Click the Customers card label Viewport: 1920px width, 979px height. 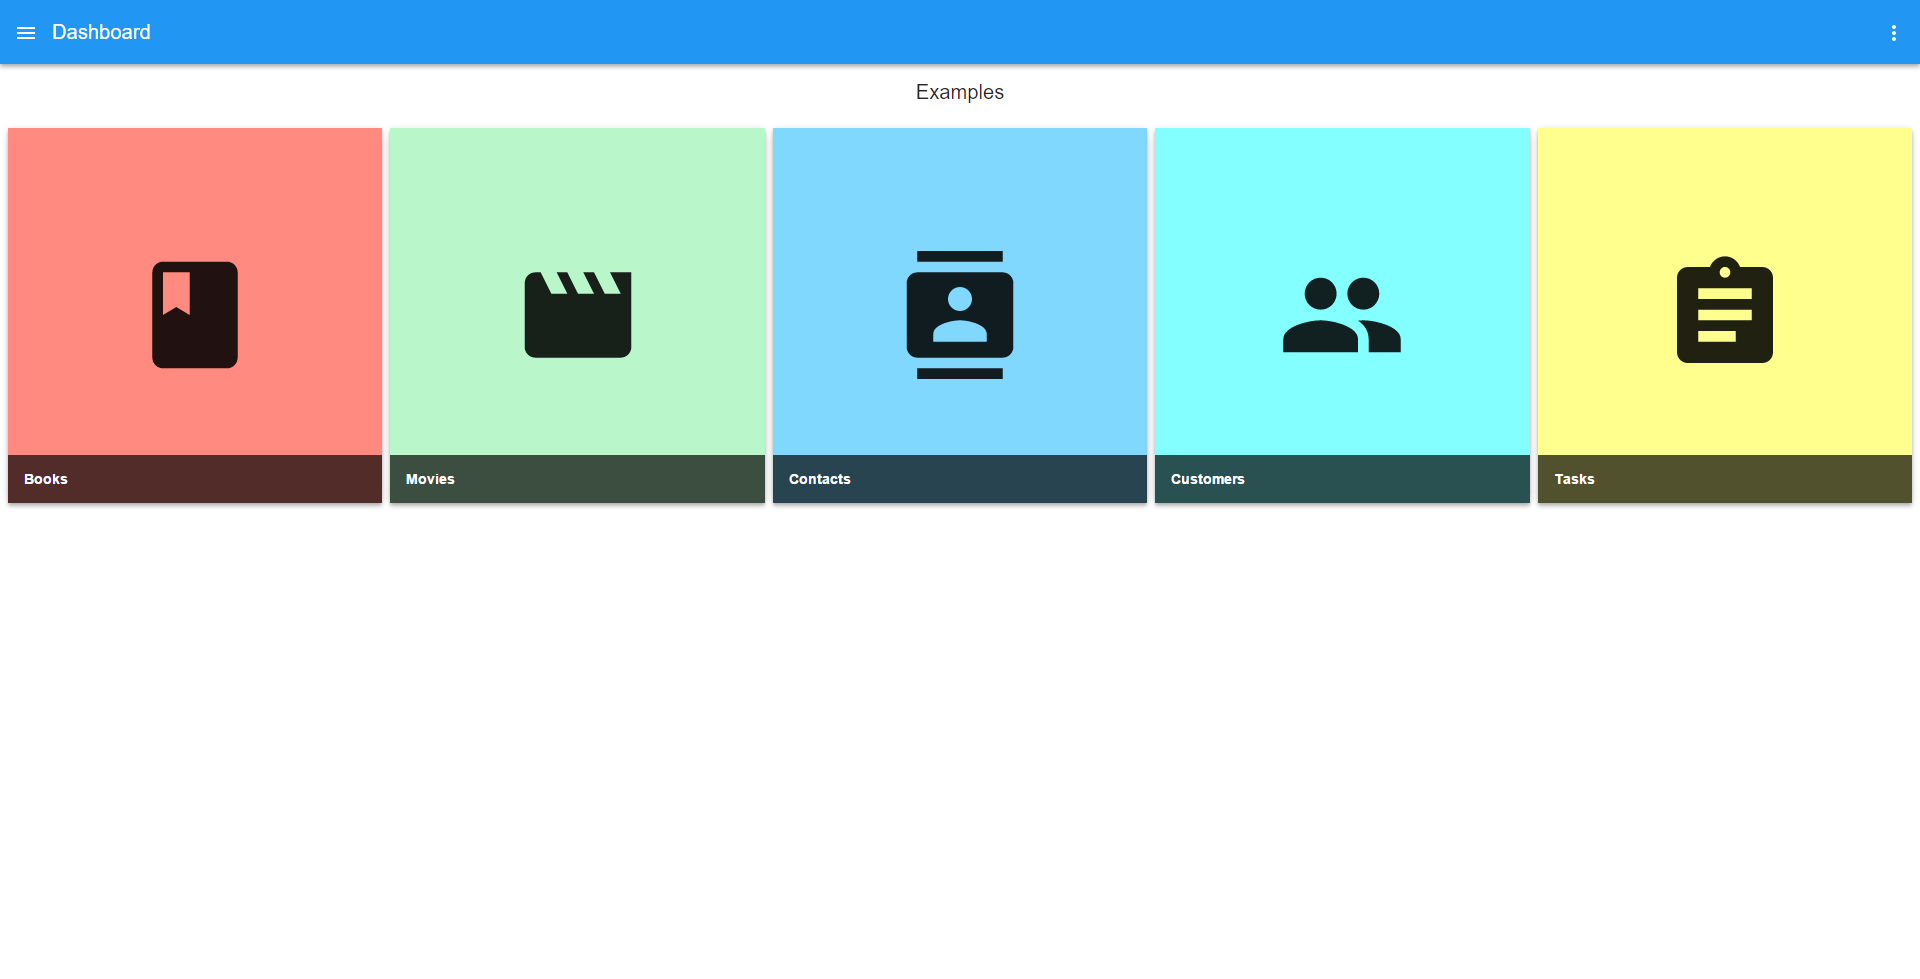click(1207, 479)
